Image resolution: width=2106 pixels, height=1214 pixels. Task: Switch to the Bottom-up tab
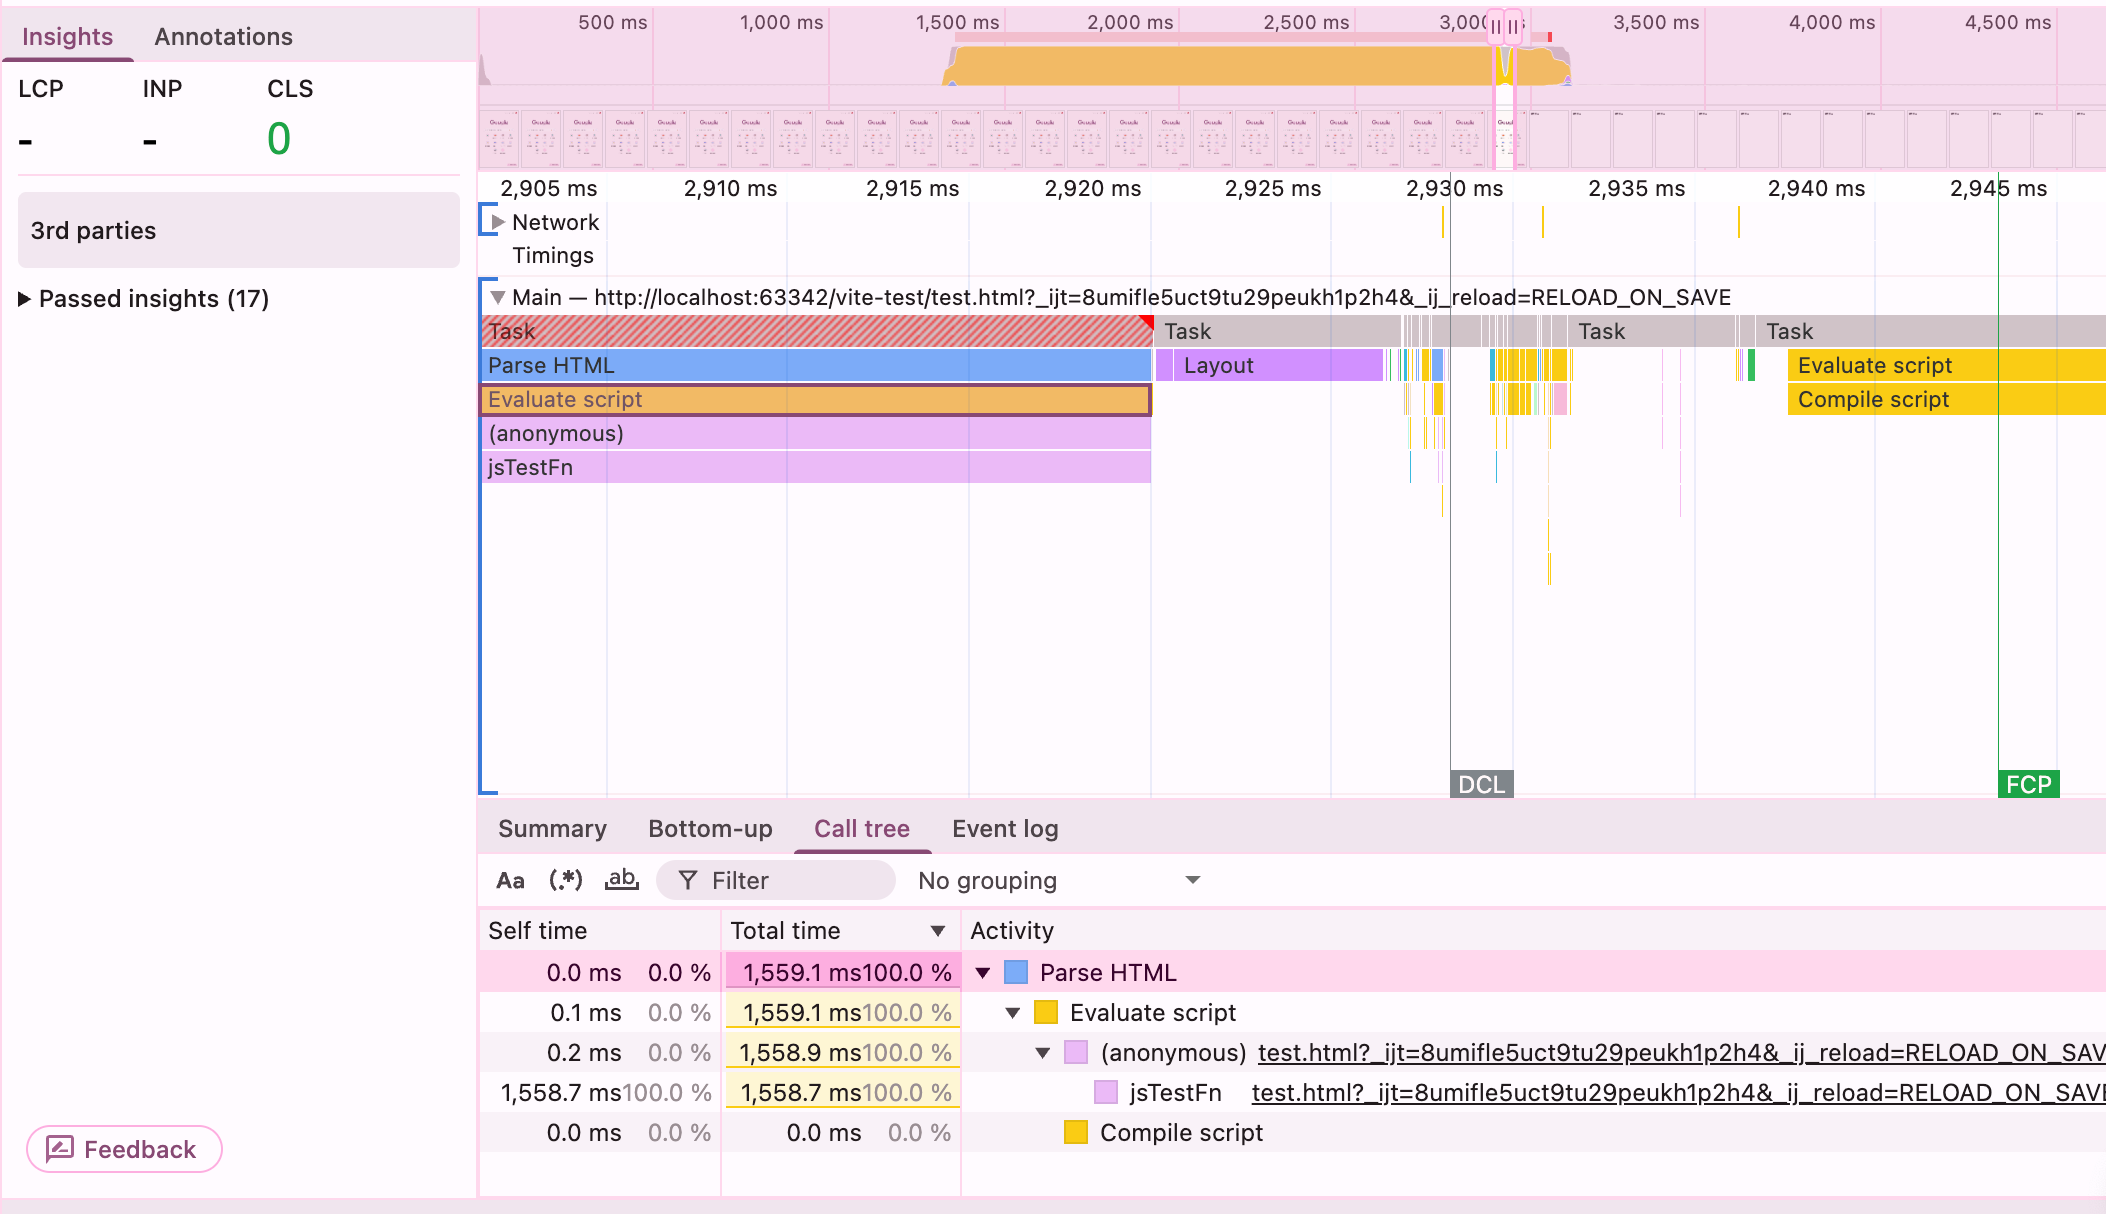[x=710, y=828]
